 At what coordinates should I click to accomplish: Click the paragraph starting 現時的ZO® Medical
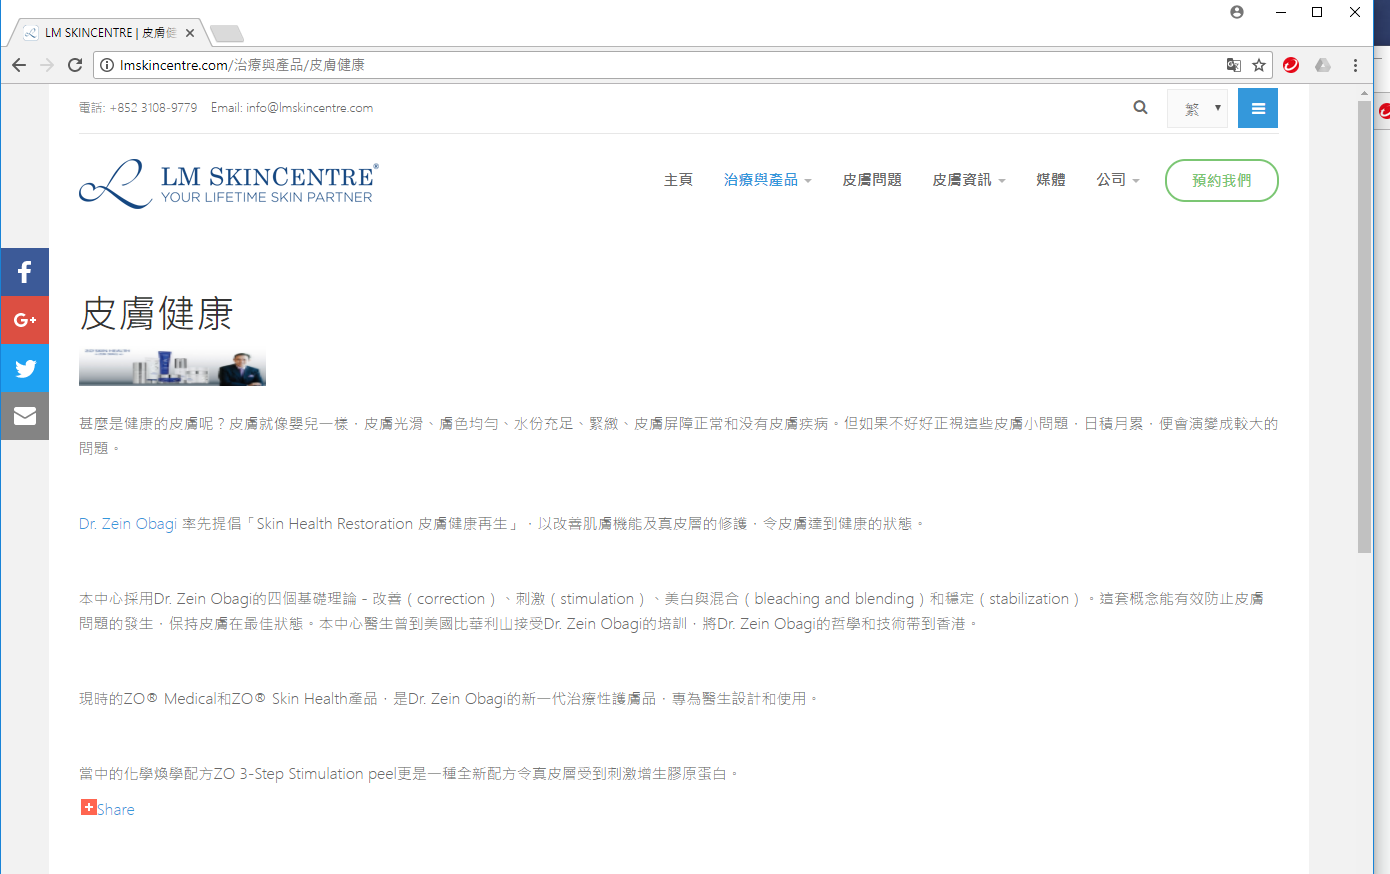pyautogui.click(x=449, y=699)
